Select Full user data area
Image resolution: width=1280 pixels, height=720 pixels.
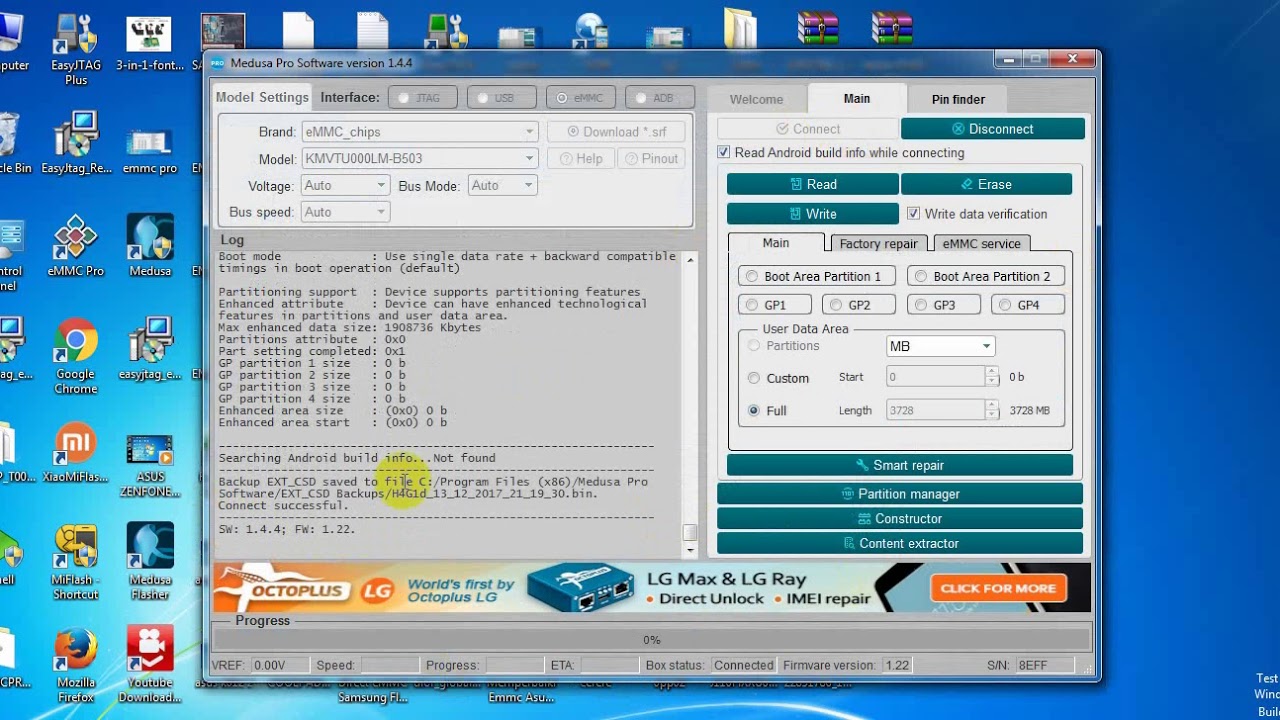coord(754,411)
